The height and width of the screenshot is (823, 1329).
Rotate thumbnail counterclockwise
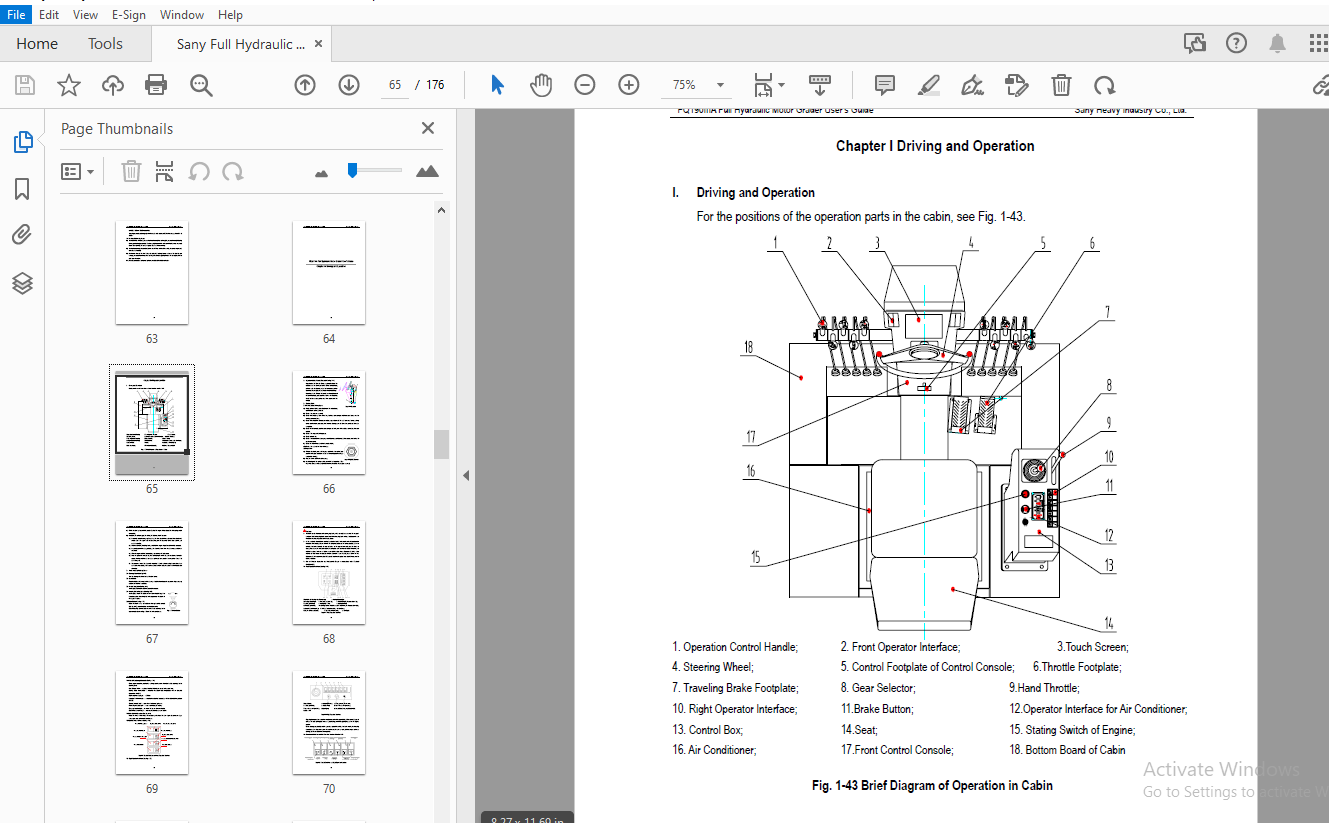(x=199, y=171)
